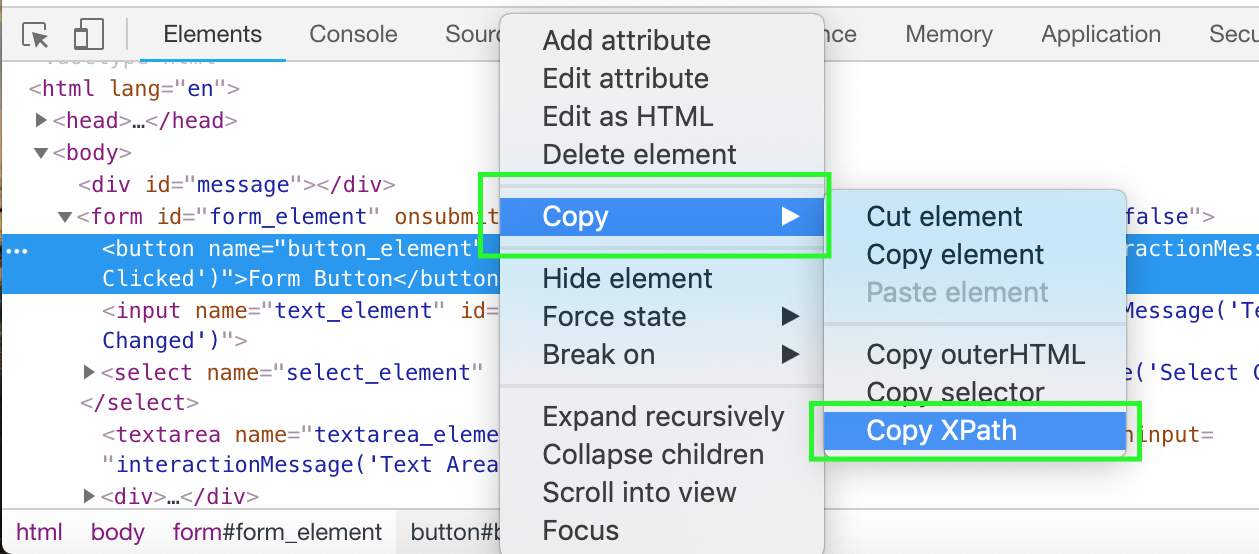Open the Force state submenu

614,316
